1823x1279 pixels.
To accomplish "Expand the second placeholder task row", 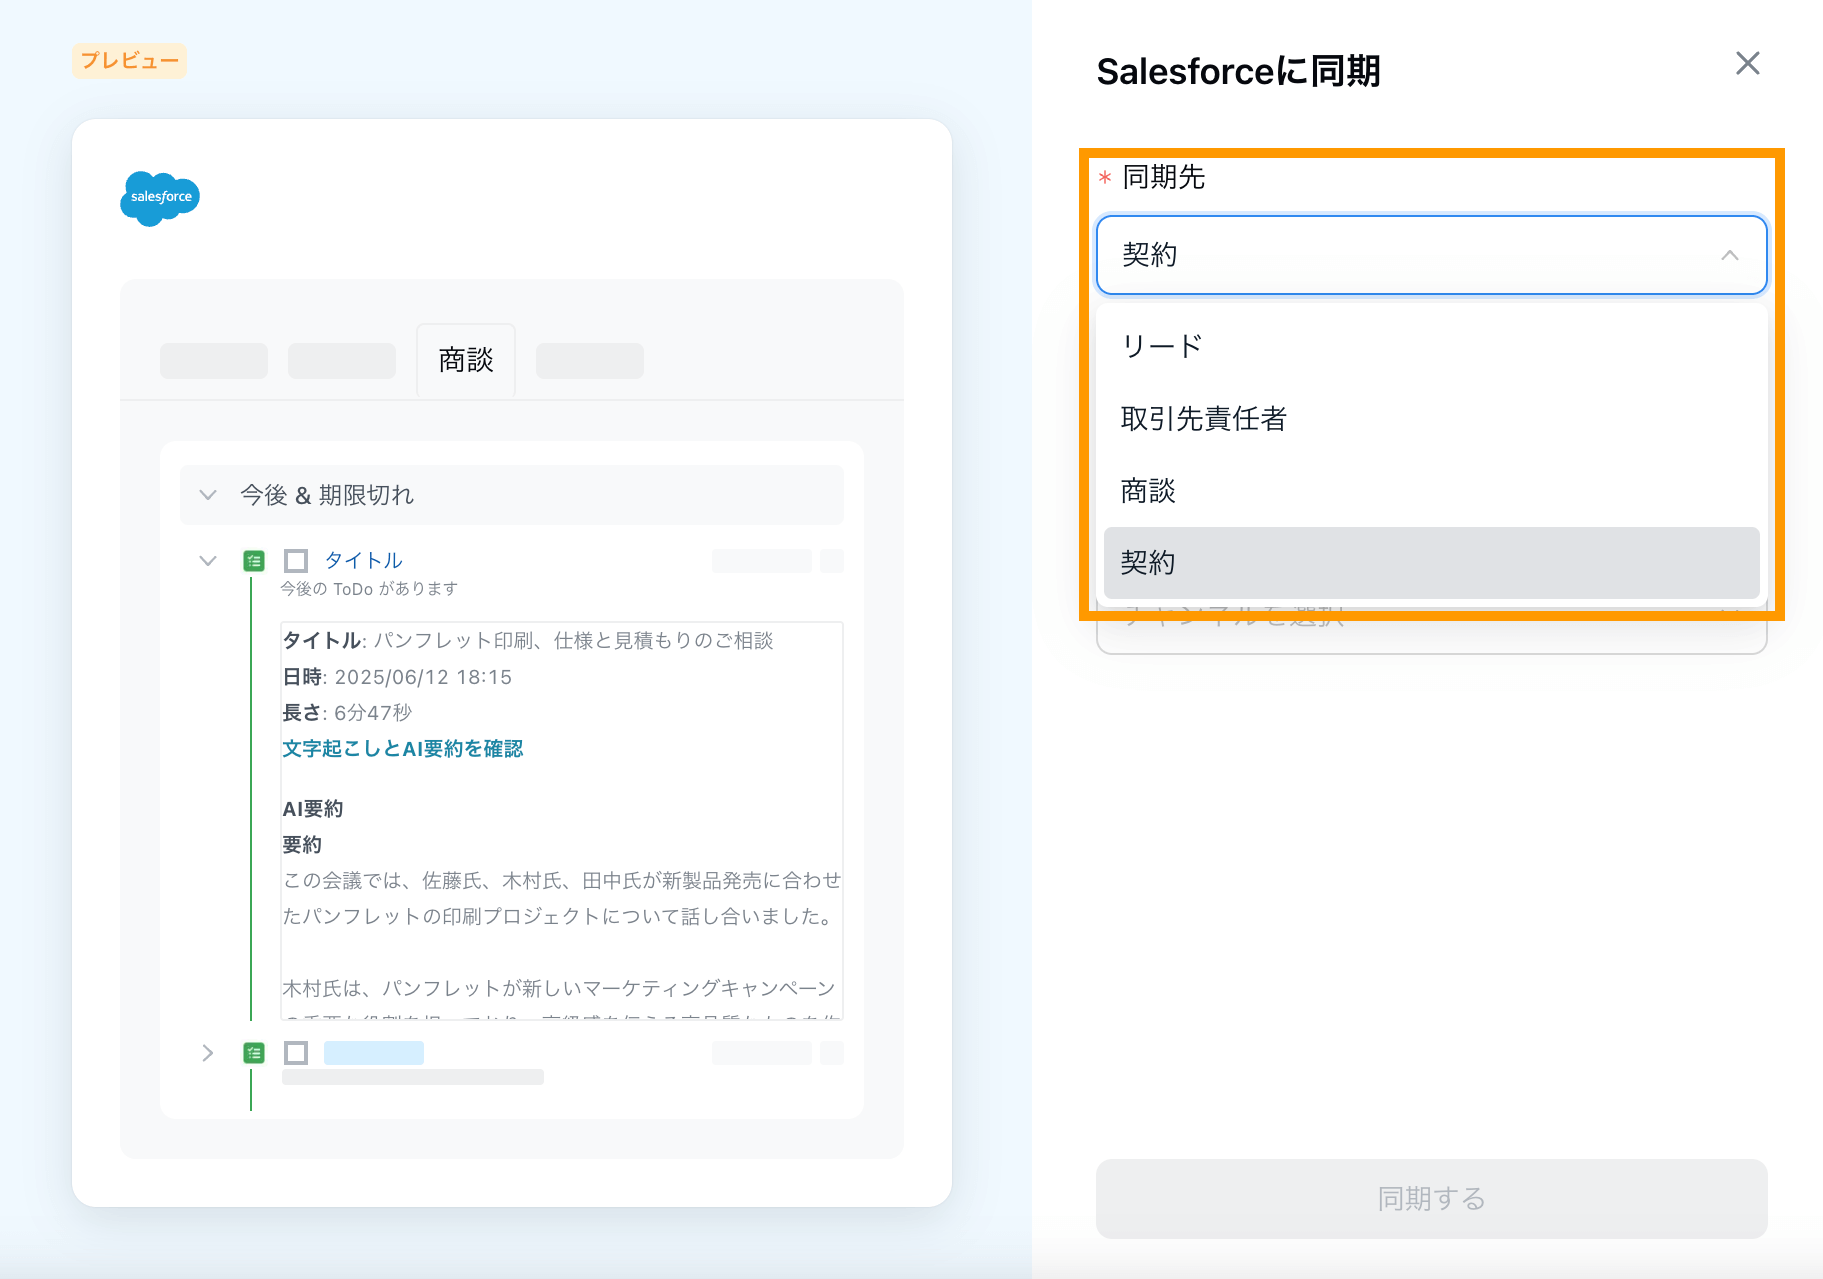I will click(208, 1053).
